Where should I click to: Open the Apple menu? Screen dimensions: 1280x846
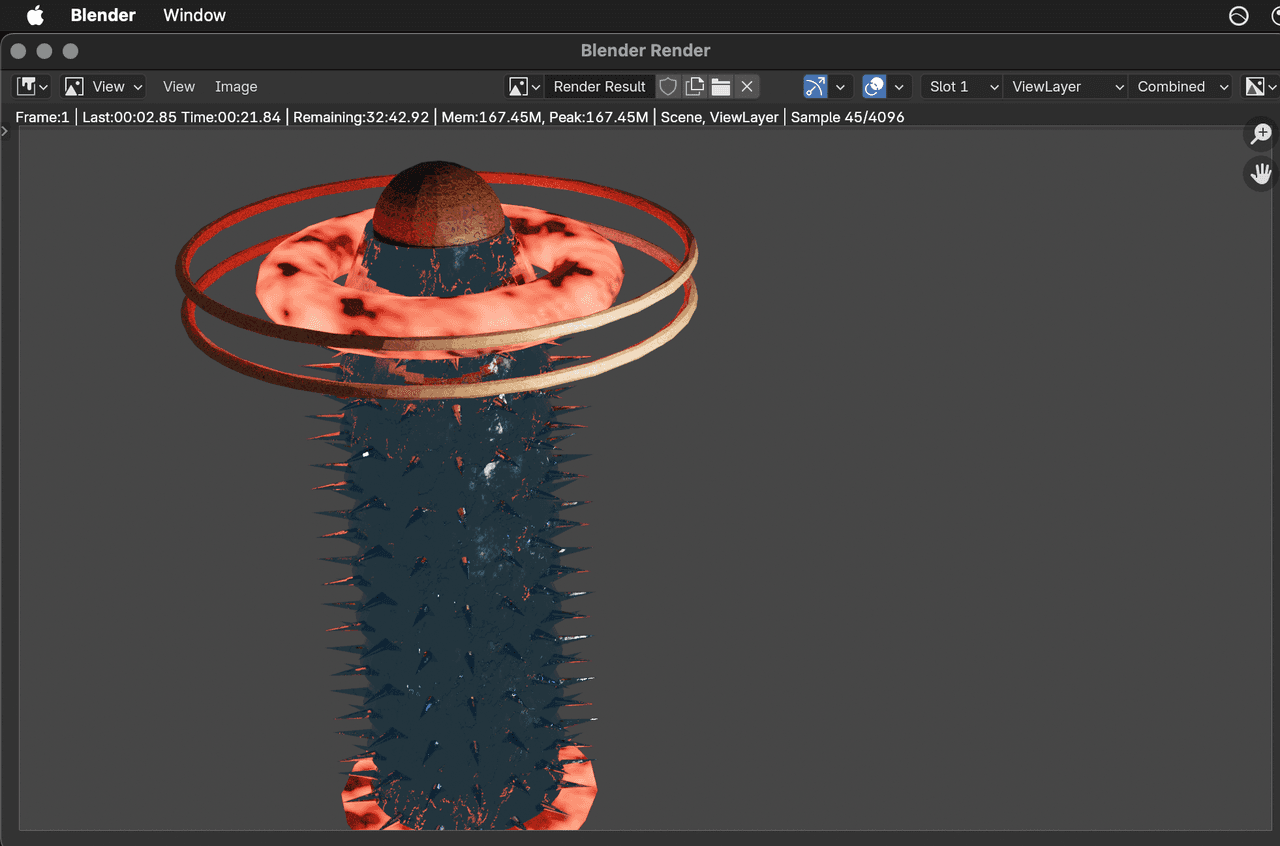coord(35,16)
